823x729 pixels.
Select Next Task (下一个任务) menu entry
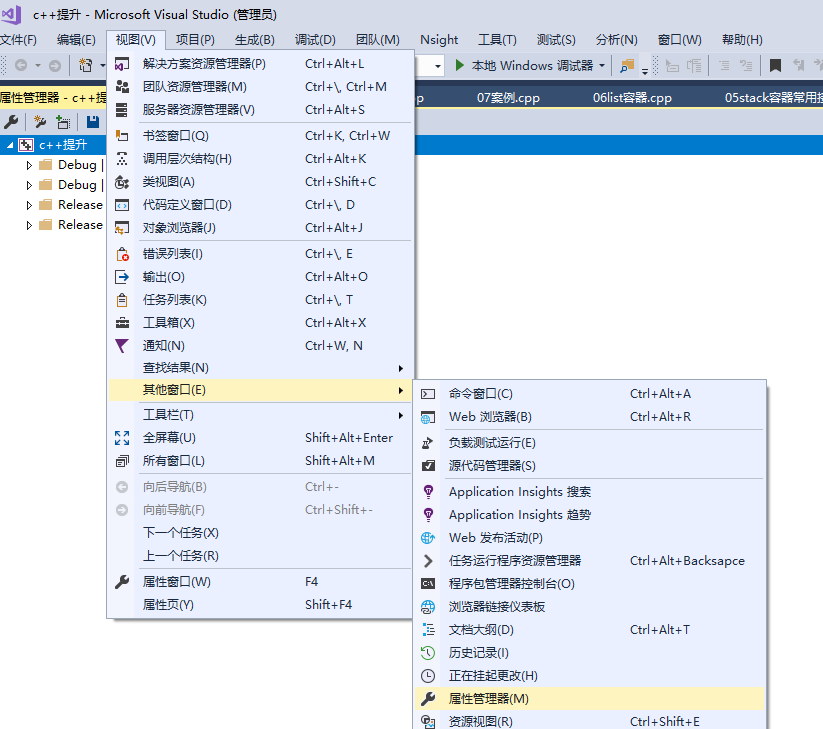[x=260, y=533]
